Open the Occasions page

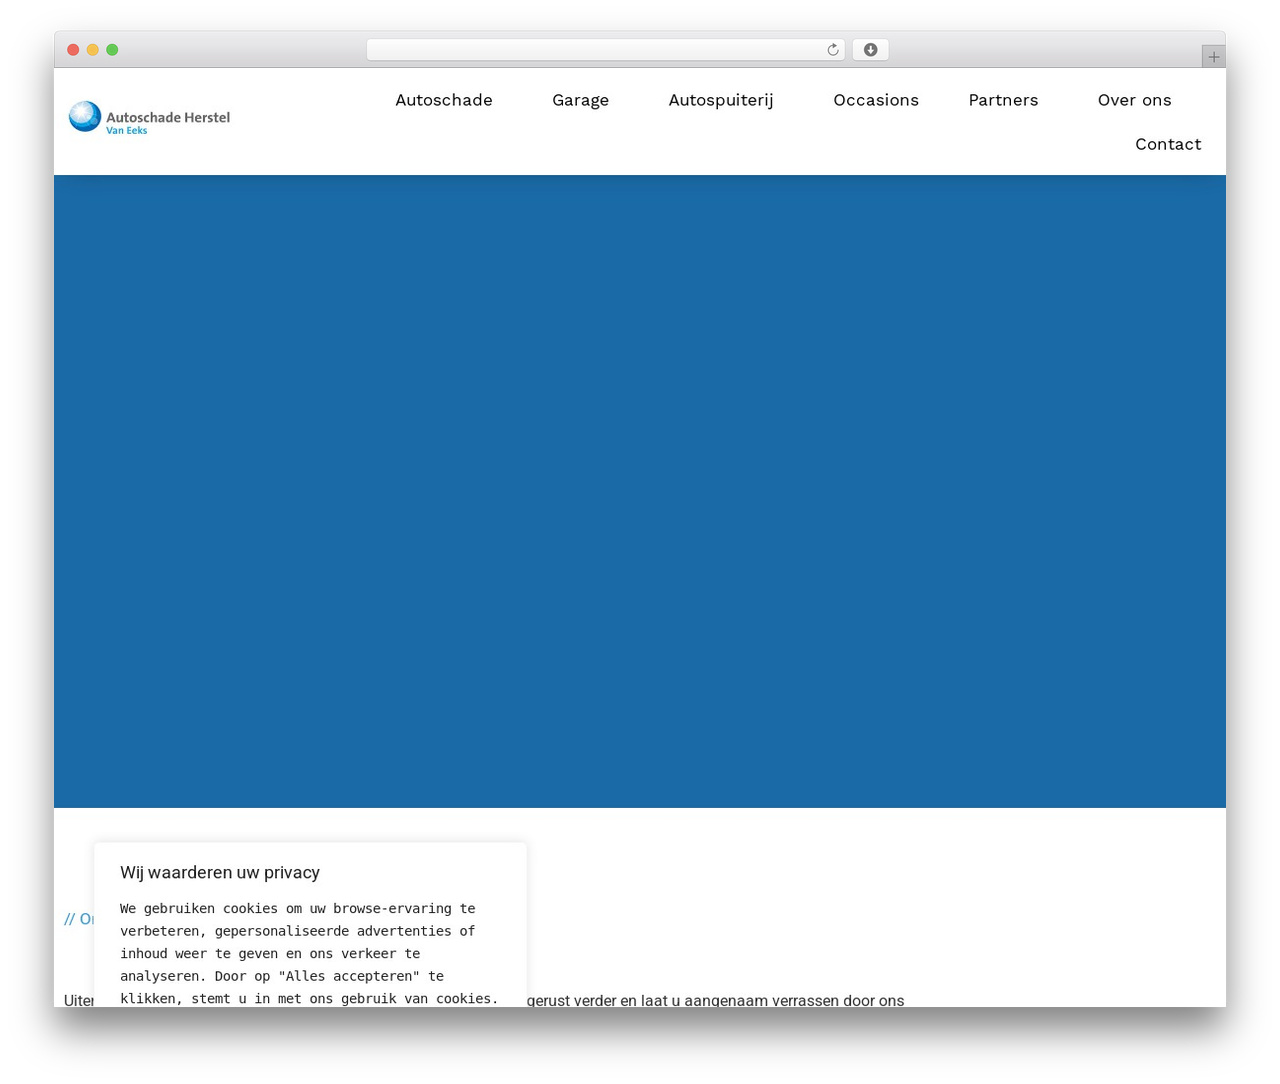pyautogui.click(x=876, y=100)
